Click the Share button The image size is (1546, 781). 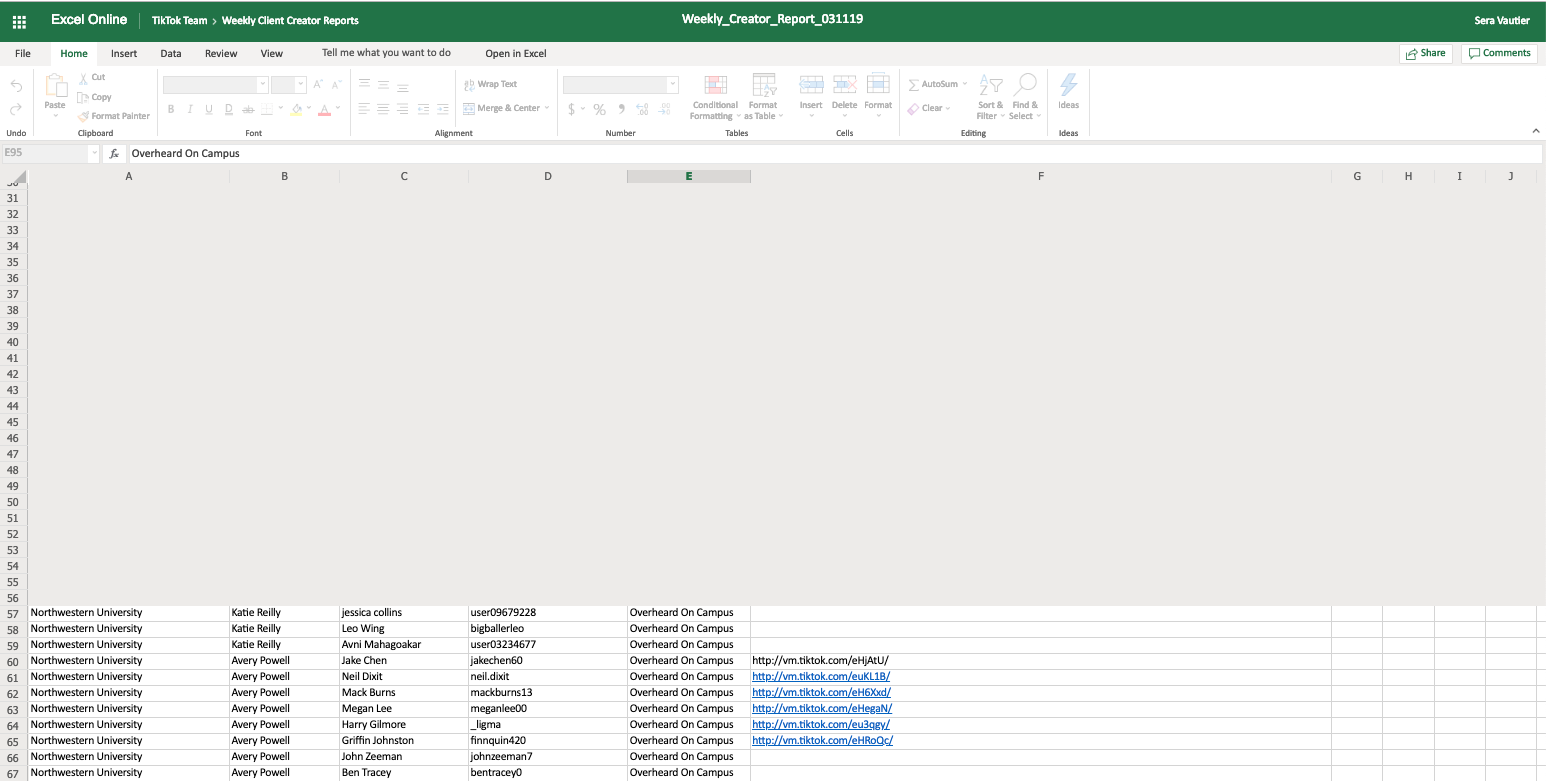pyautogui.click(x=1426, y=53)
